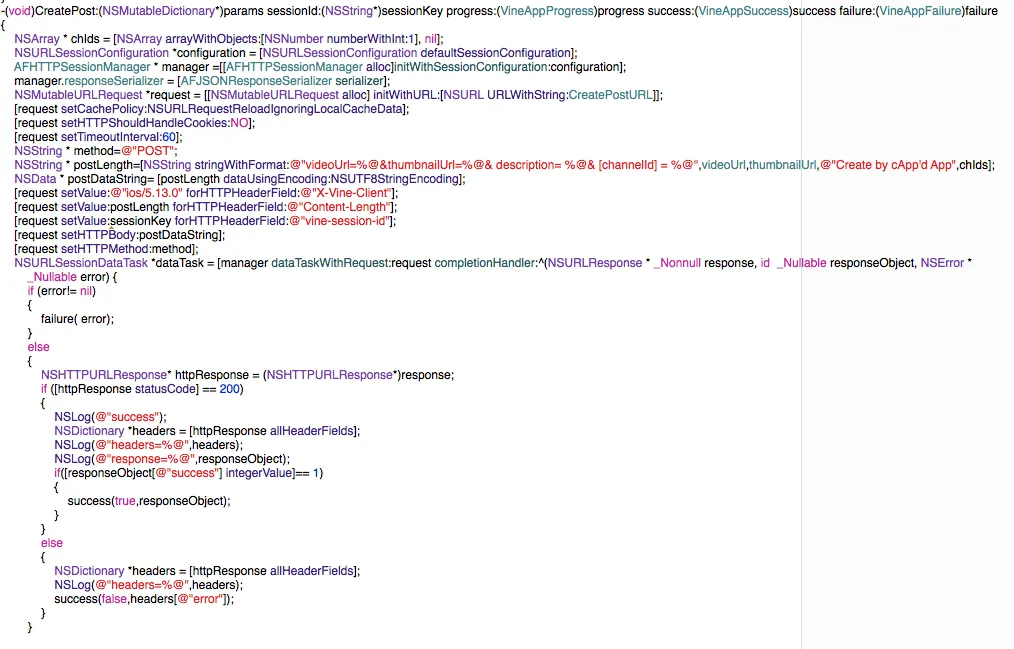Click the line declaring NSArray chIds
Screen dimensions: 1014x649
229,39
